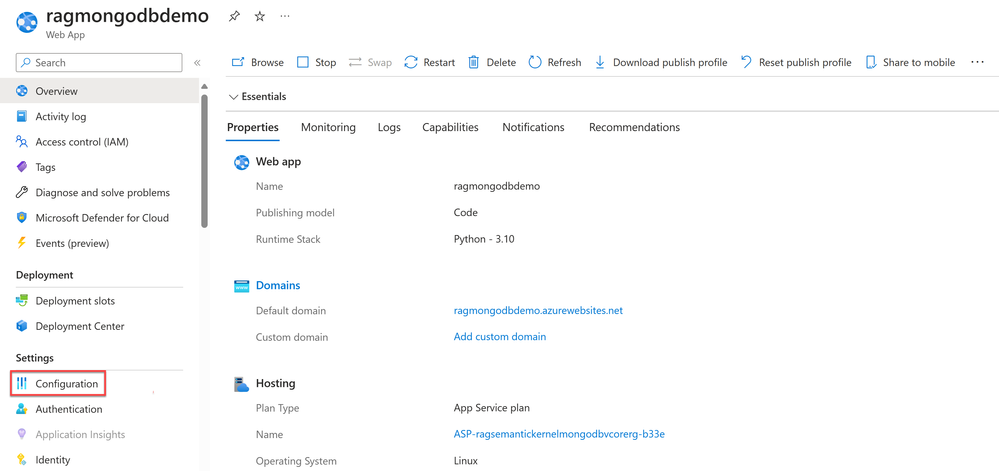Click the Domains www icon

241,286
